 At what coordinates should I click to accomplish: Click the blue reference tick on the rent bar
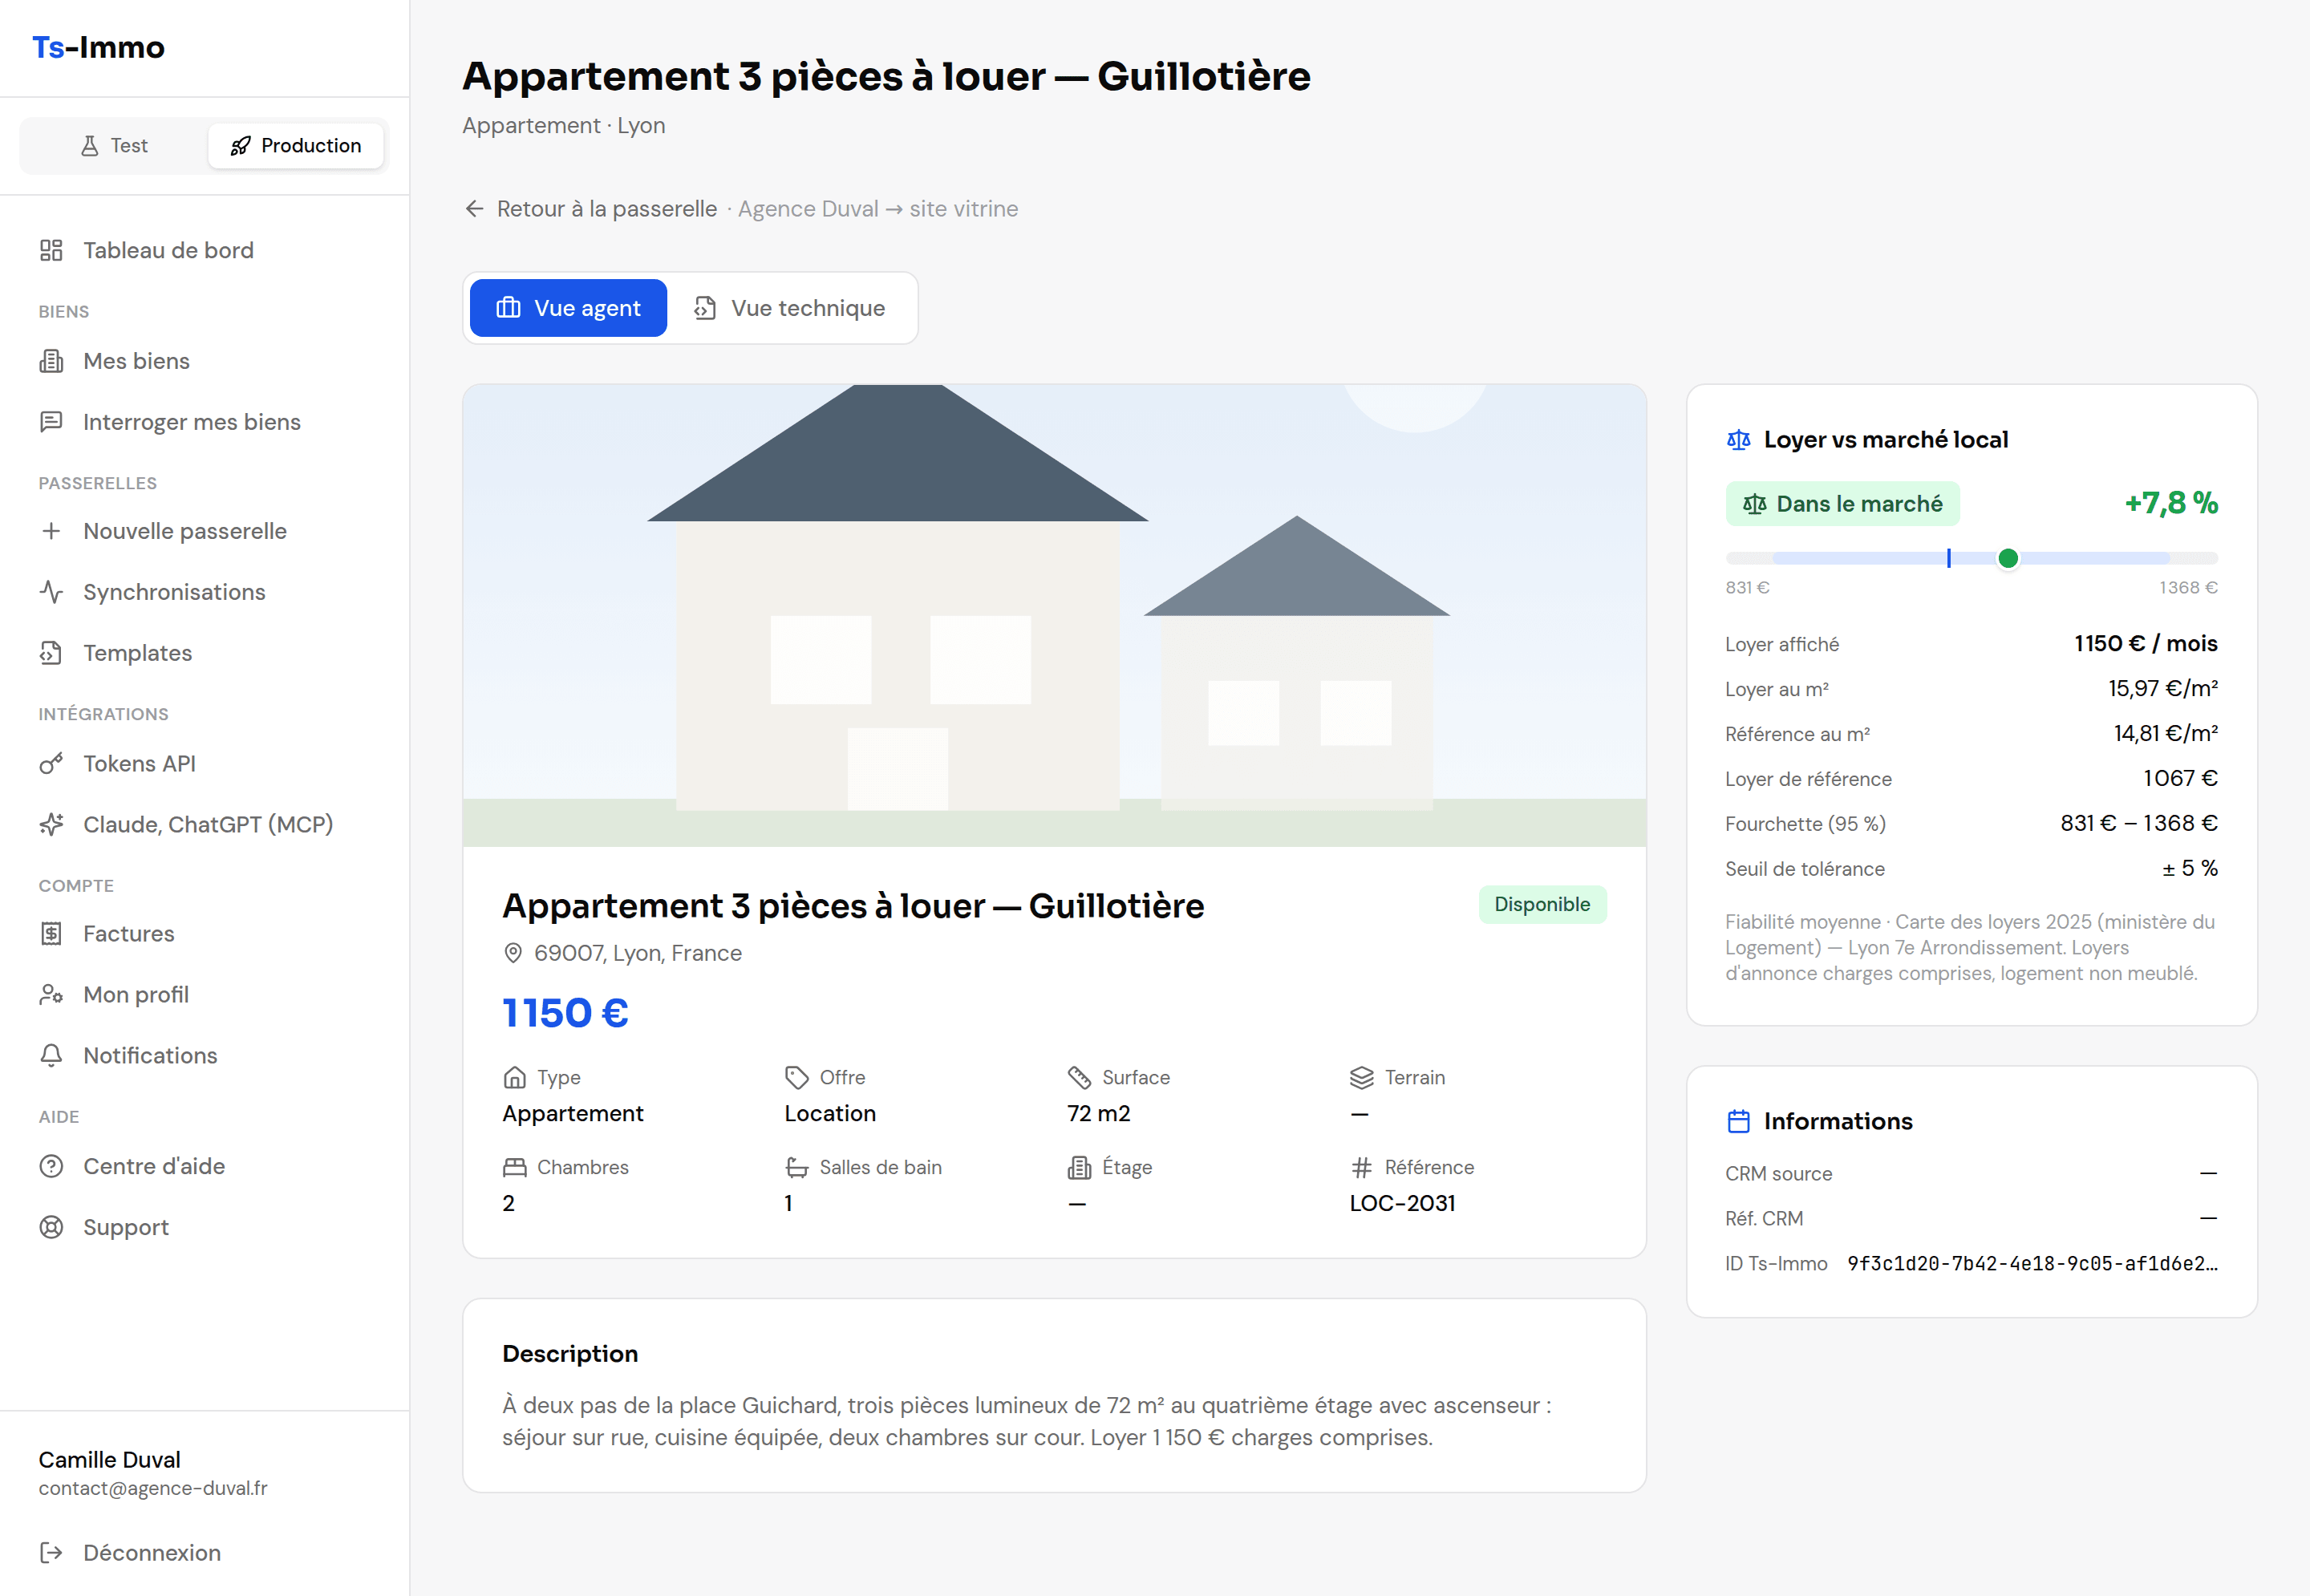[1949, 558]
